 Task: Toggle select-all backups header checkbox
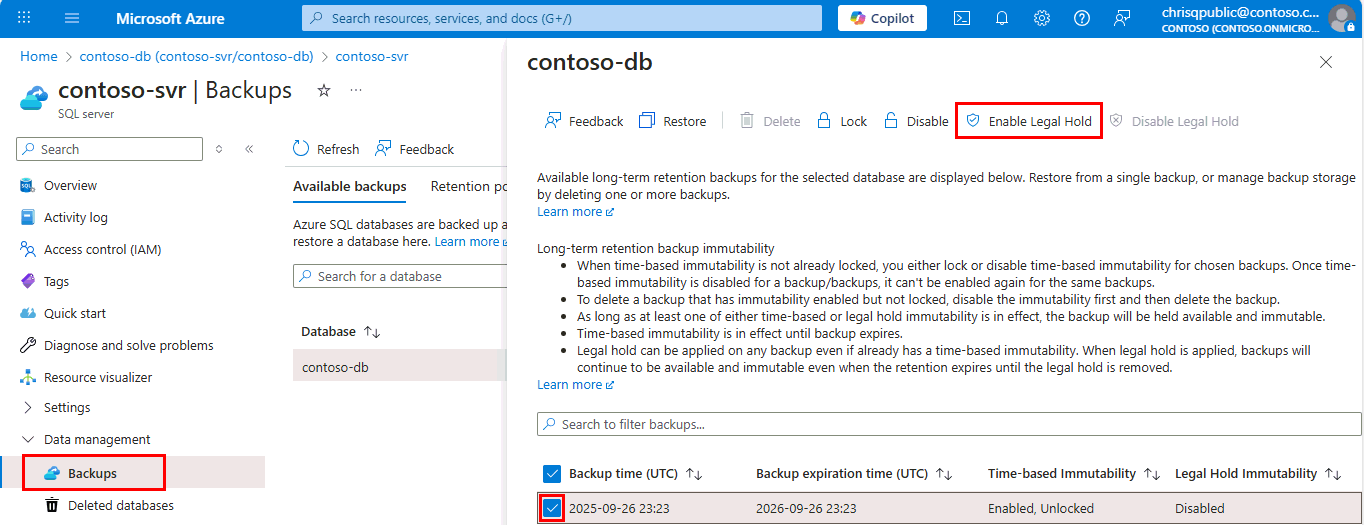pyautogui.click(x=552, y=473)
